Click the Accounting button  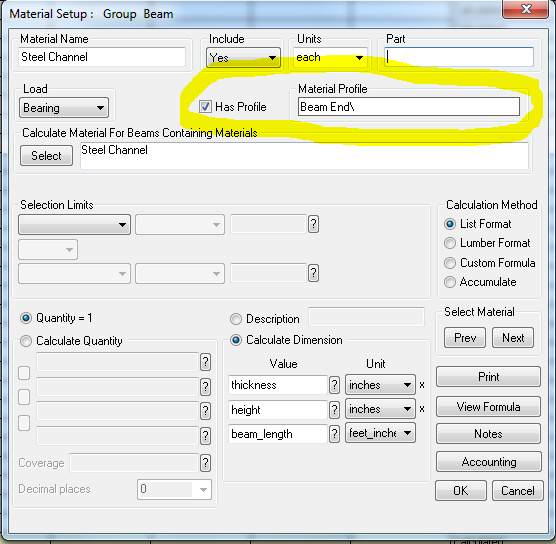(489, 462)
